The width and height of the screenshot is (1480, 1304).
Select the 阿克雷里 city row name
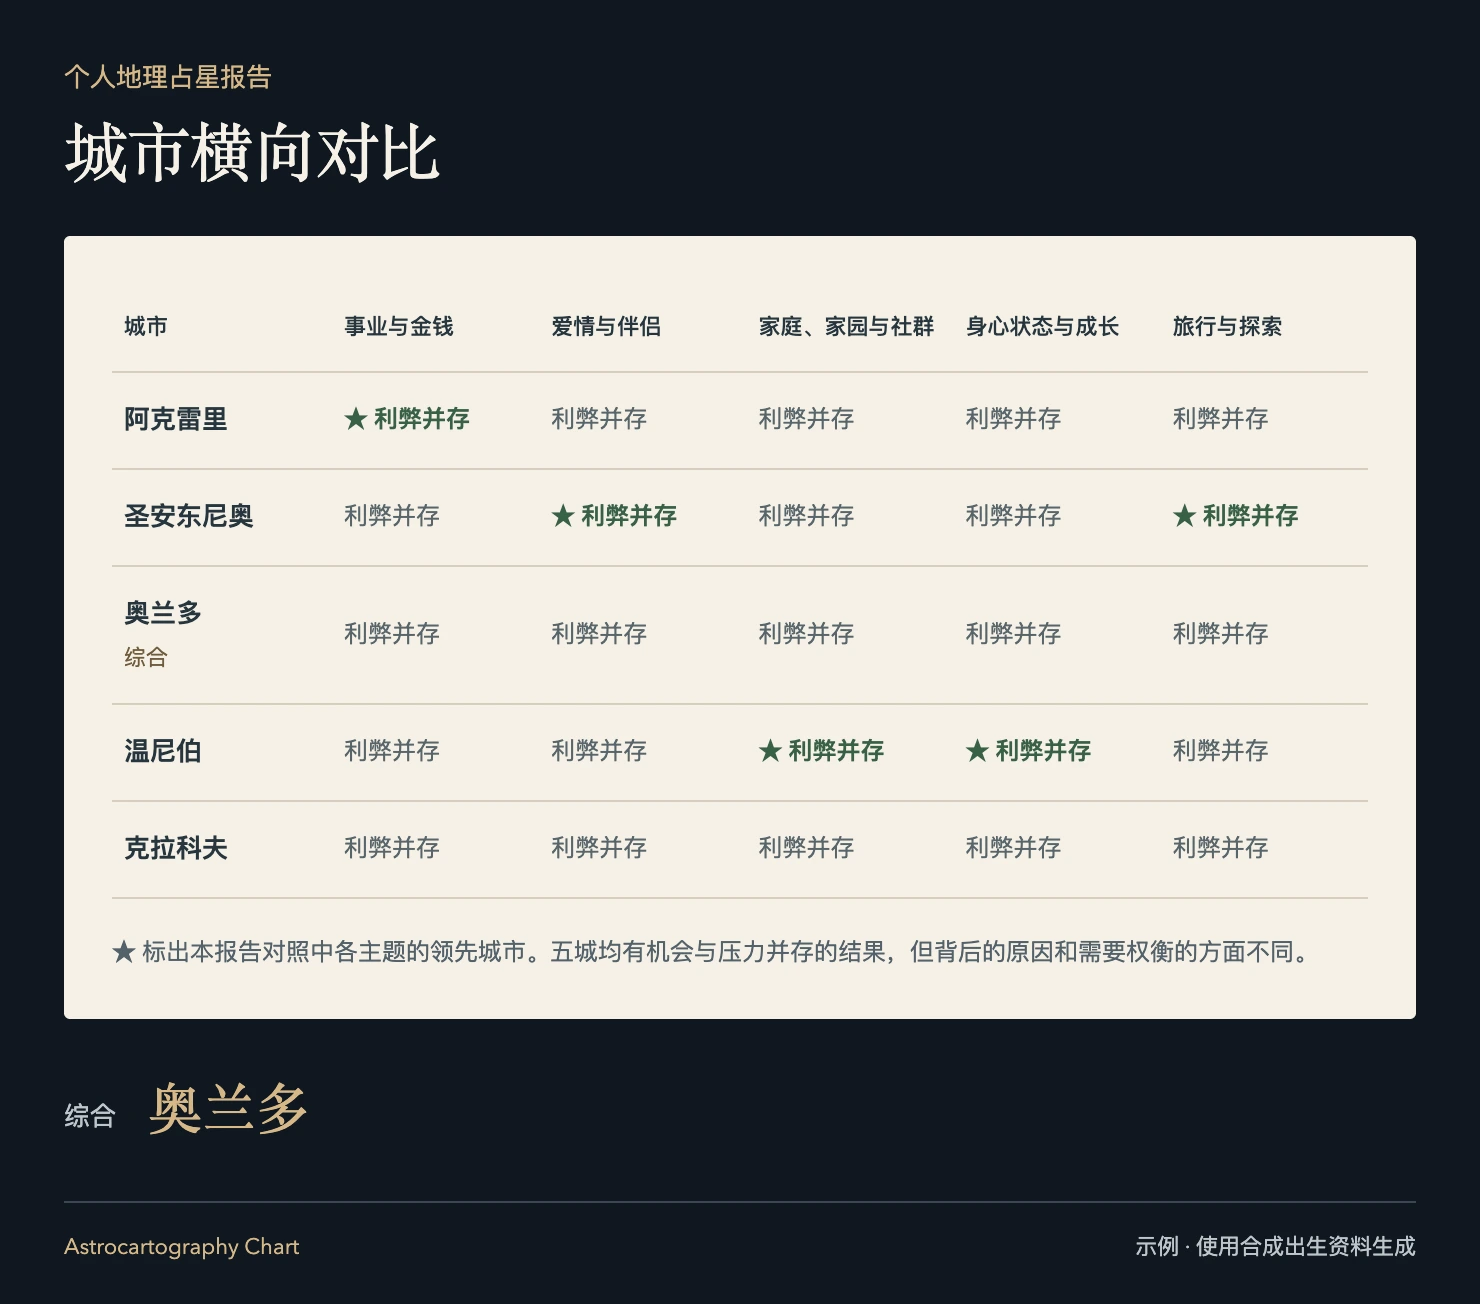click(x=176, y=419)
